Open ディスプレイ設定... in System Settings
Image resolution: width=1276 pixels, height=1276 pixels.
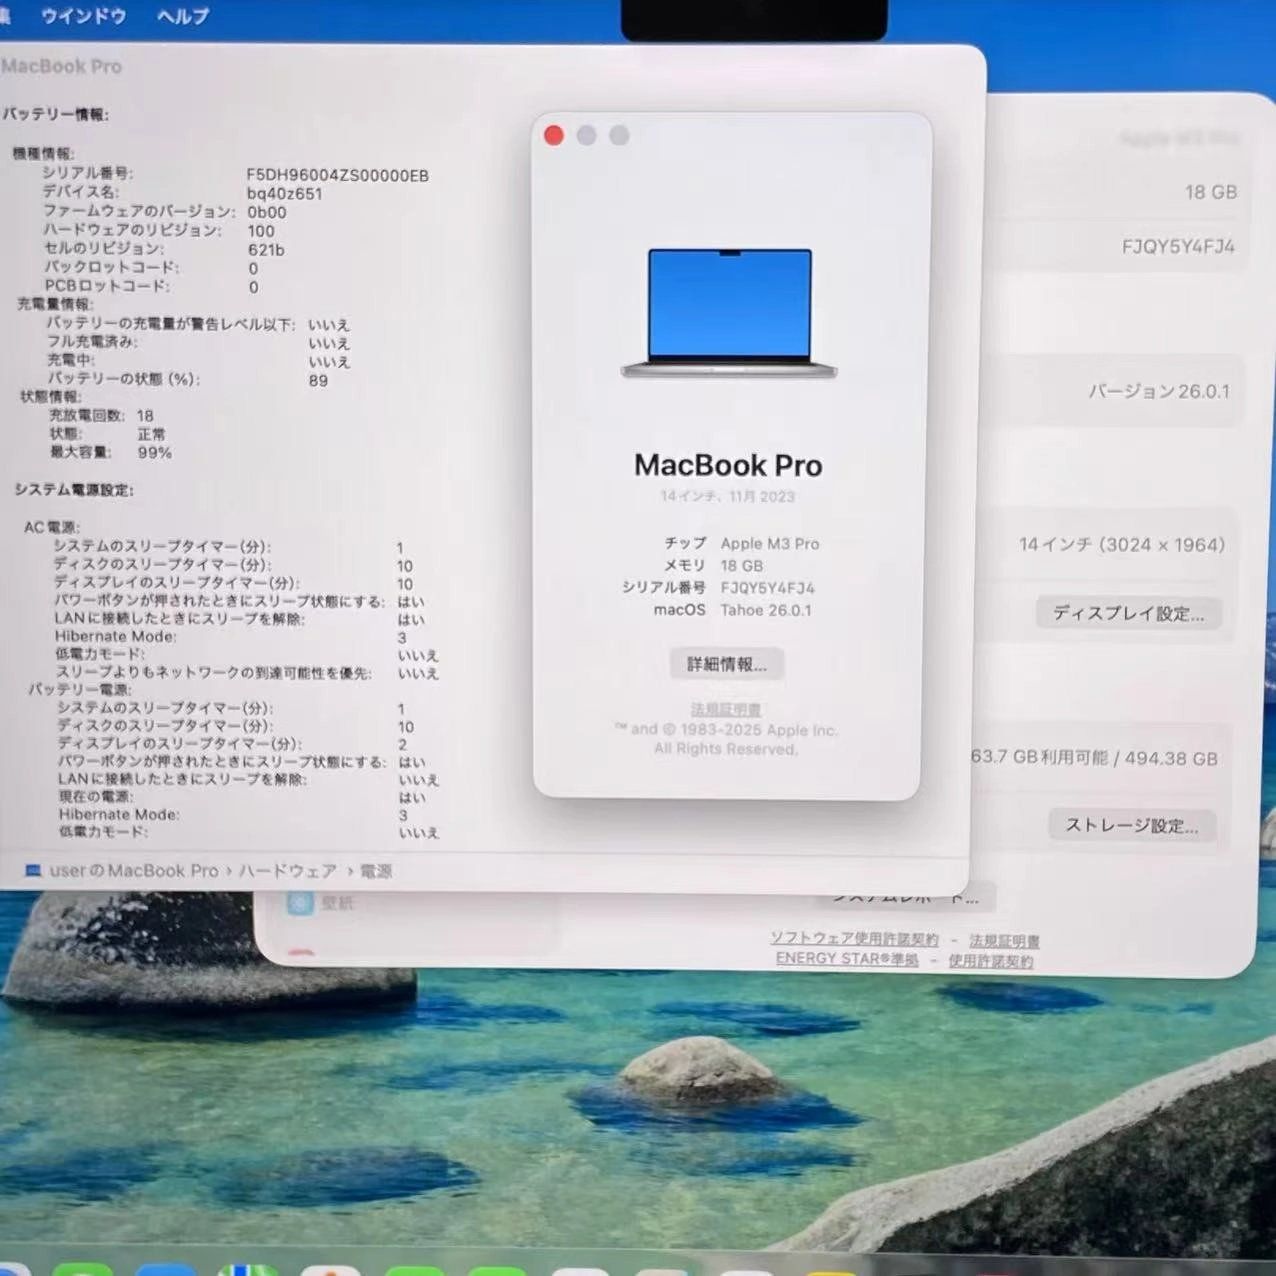[x=1128, y=613]
